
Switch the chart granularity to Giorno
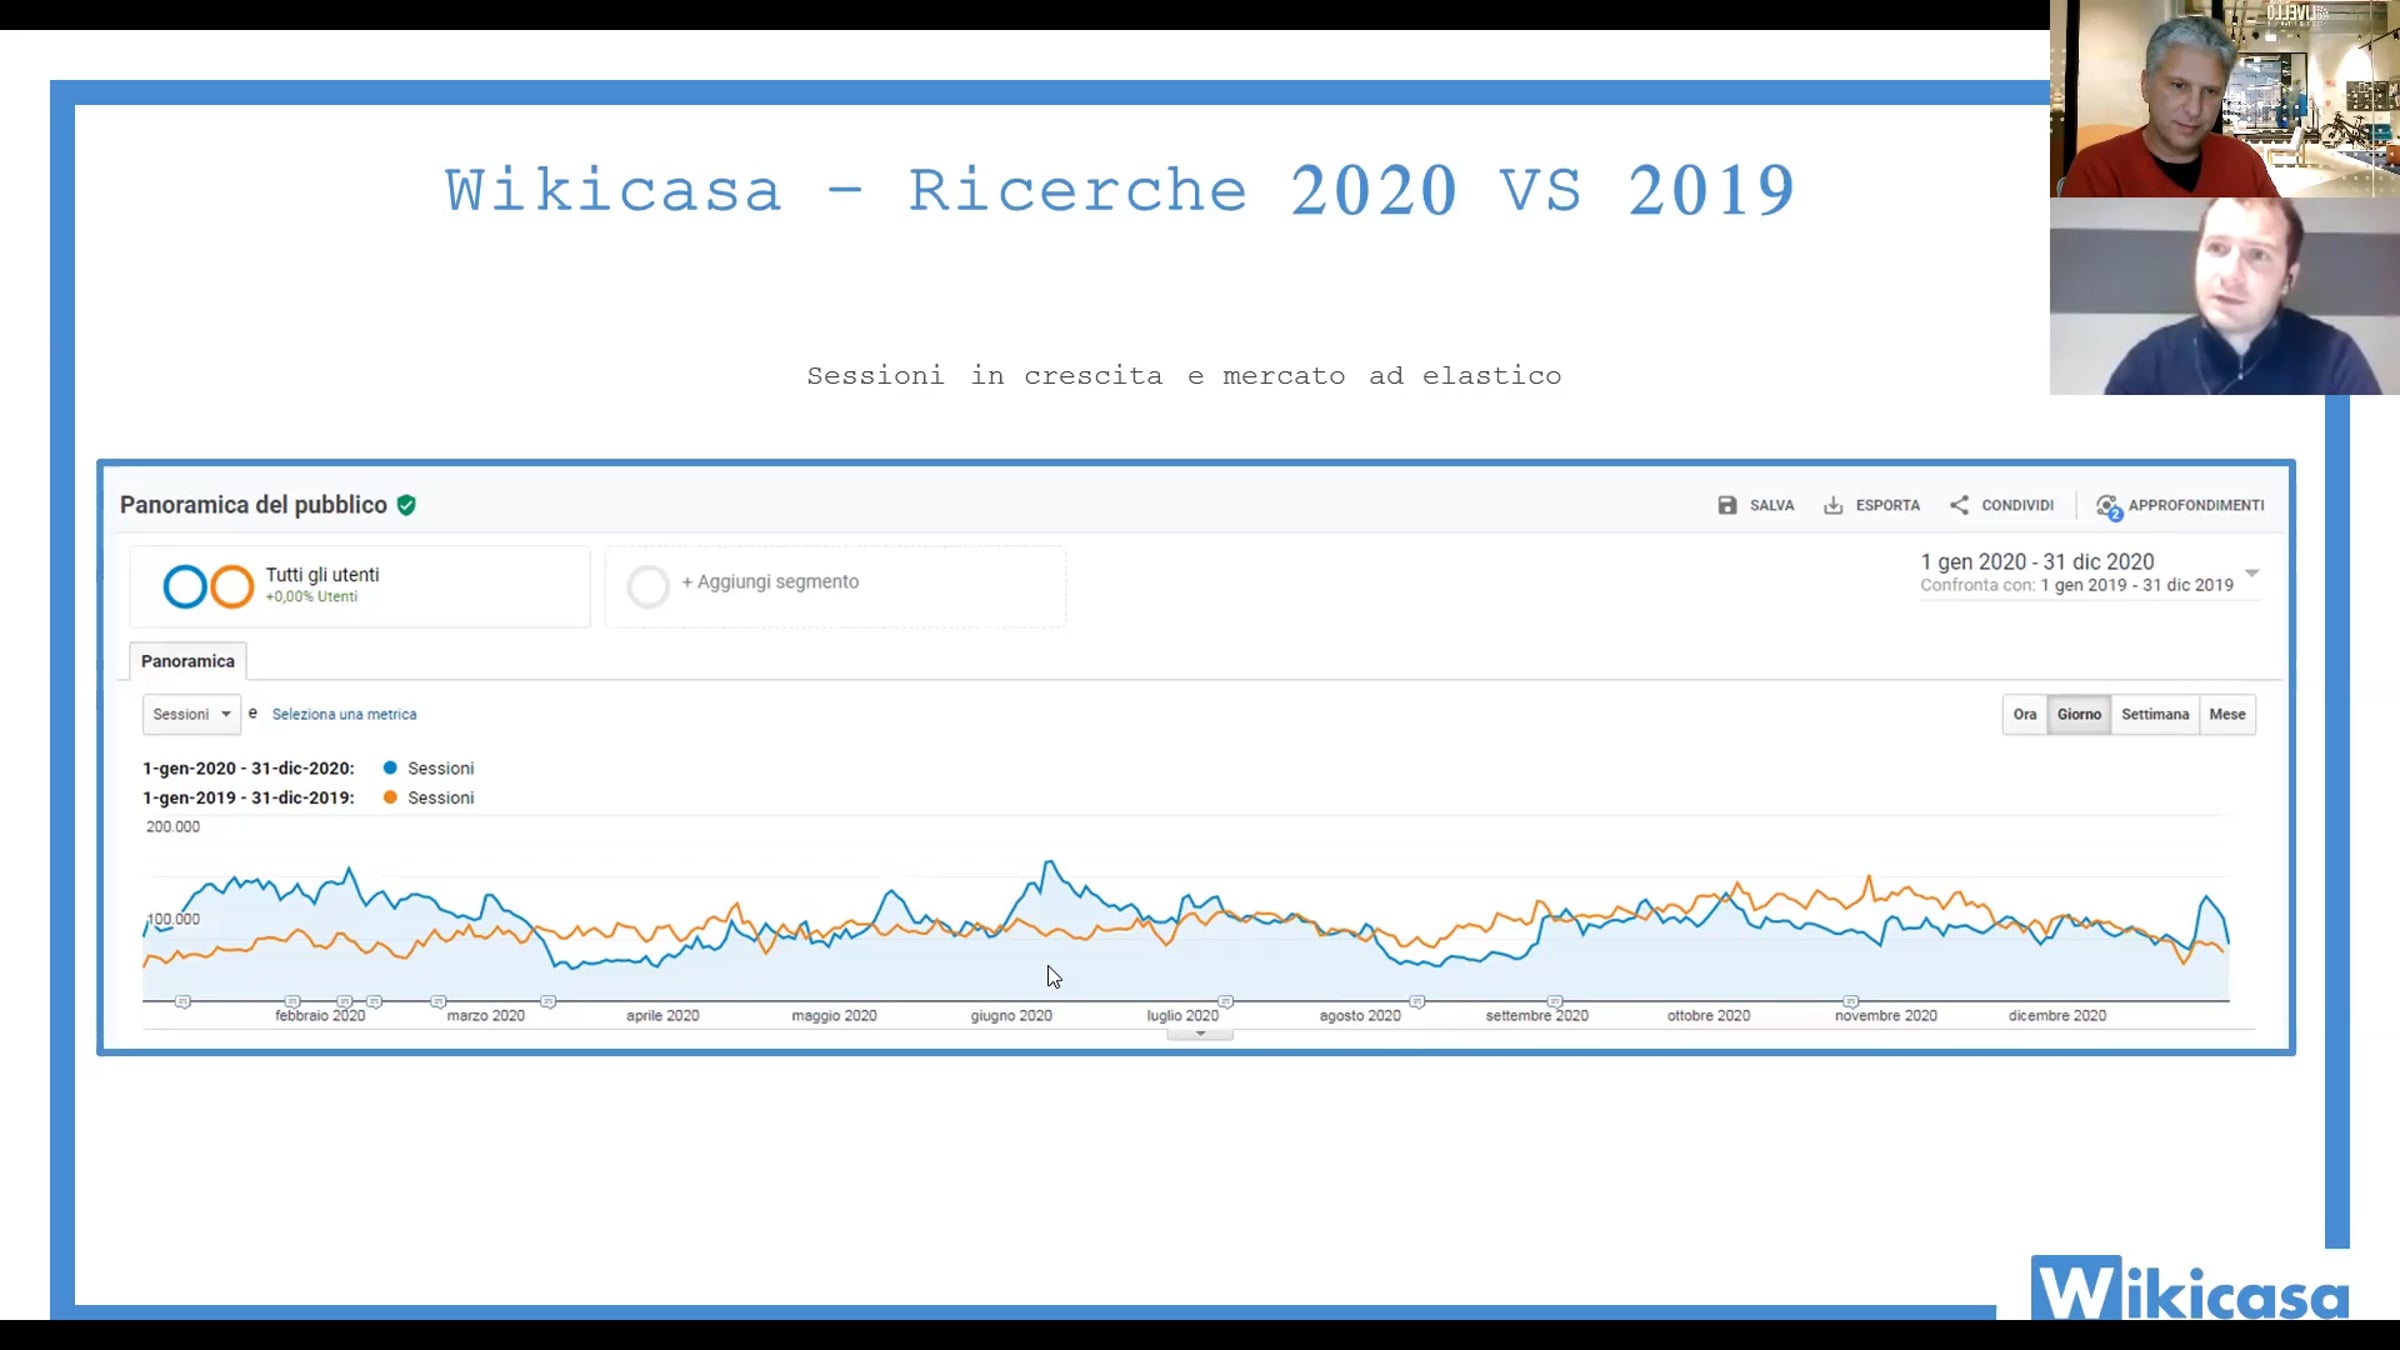point(2079,714)
